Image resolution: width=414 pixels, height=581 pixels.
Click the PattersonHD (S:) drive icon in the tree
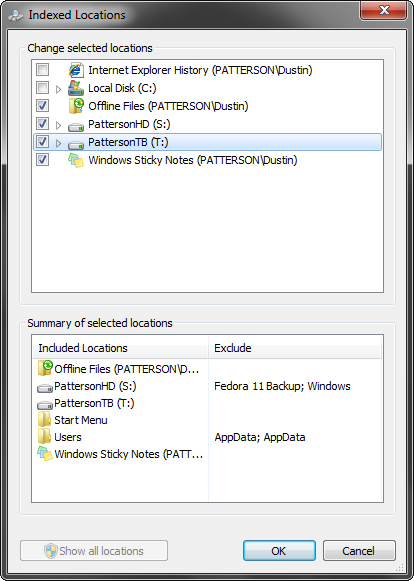[76, 126]
